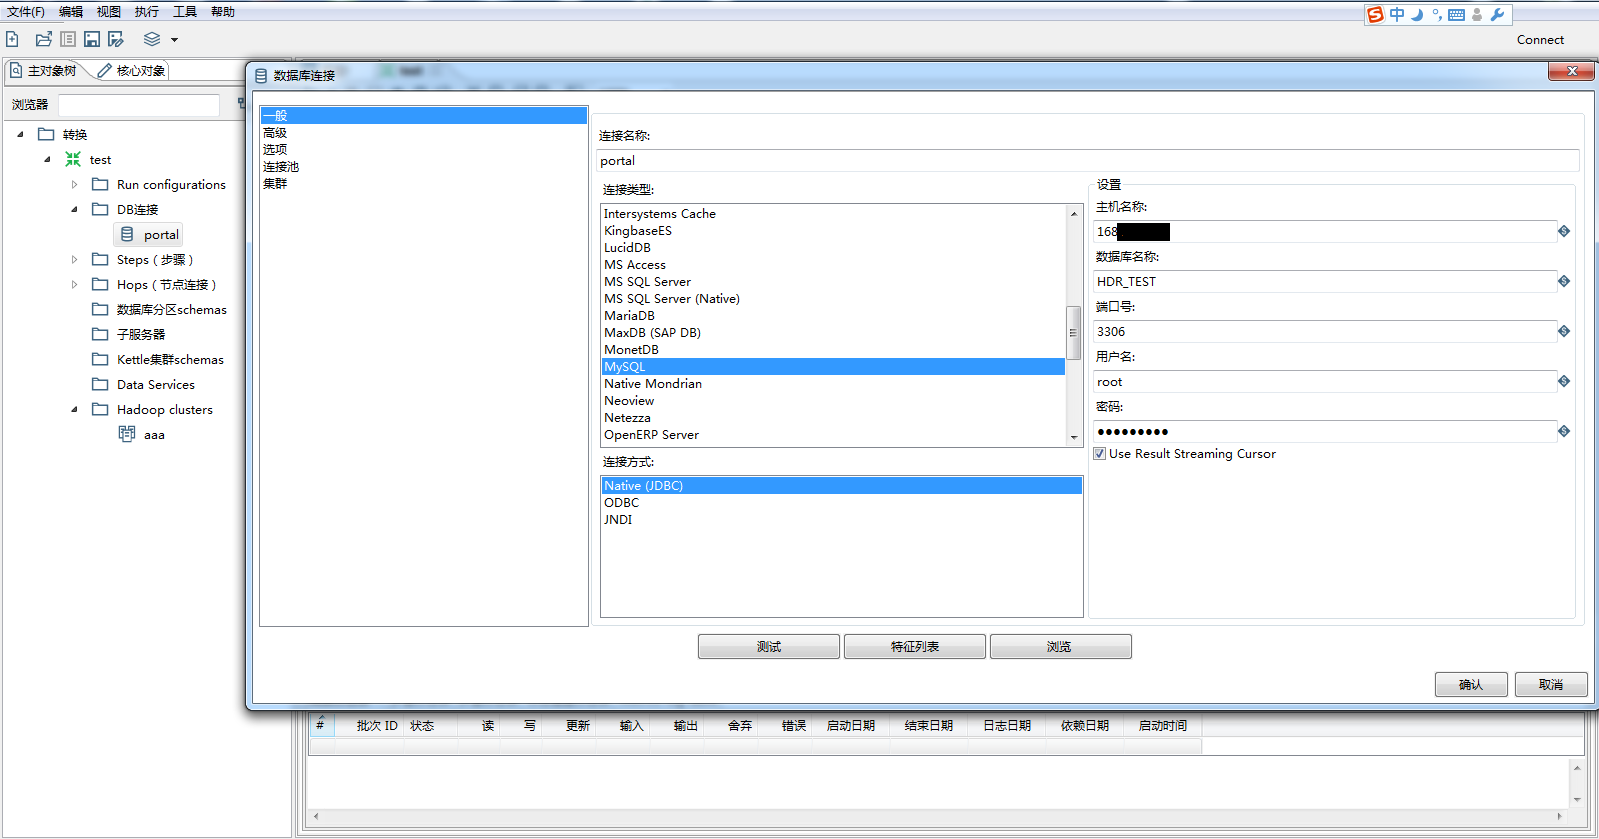Collapse the test transformation node

coord(47,159)
